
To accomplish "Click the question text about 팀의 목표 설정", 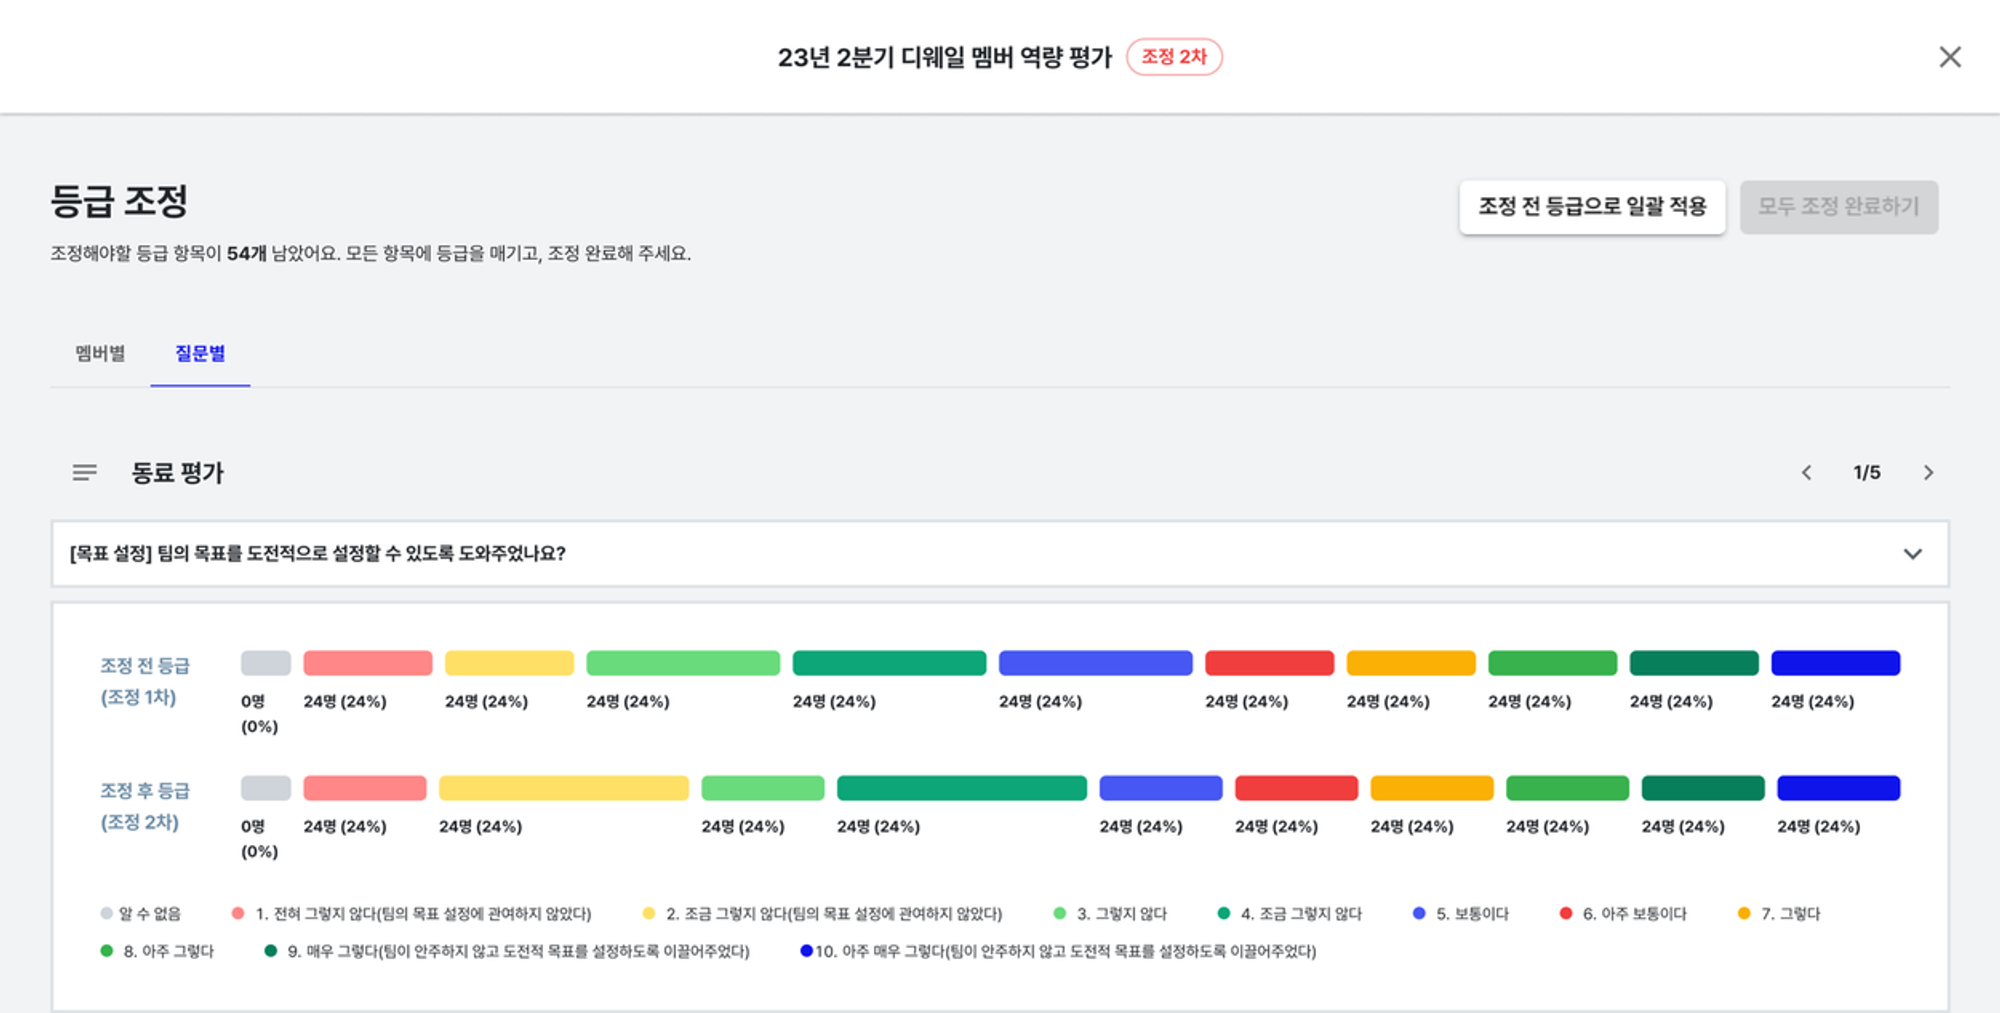I will (x=316, y=554).
